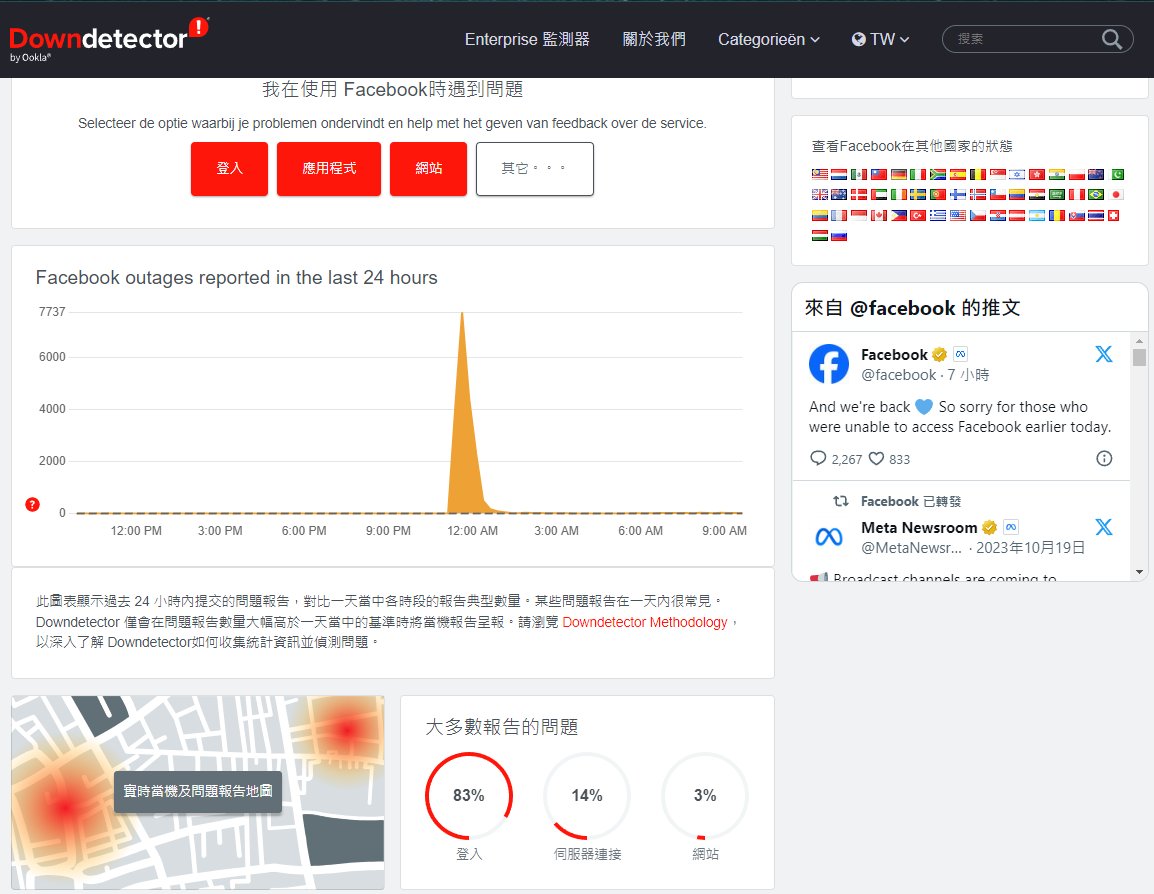Open the Enterprise 監測器 menu item
Viewport: 1154px width, 894px height.
[527, 39]
